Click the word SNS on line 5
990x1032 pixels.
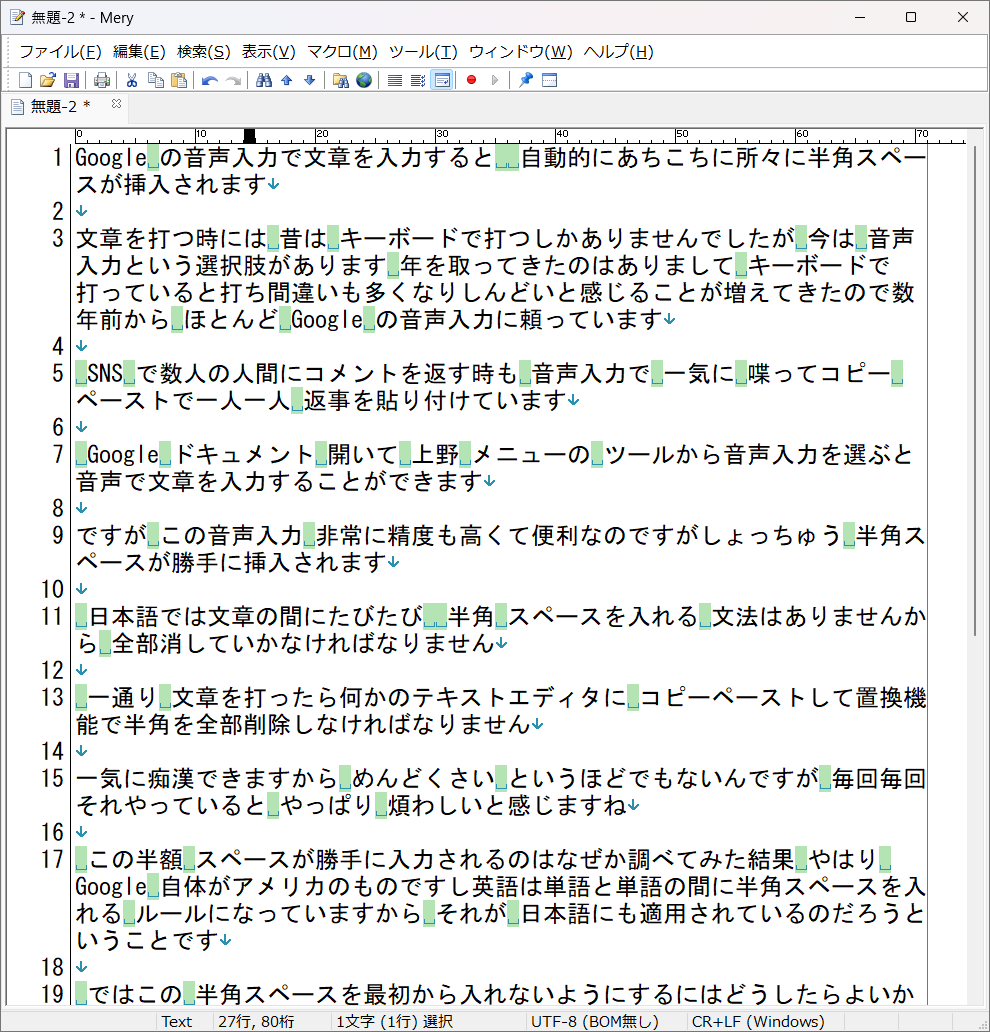coord(105,373)
